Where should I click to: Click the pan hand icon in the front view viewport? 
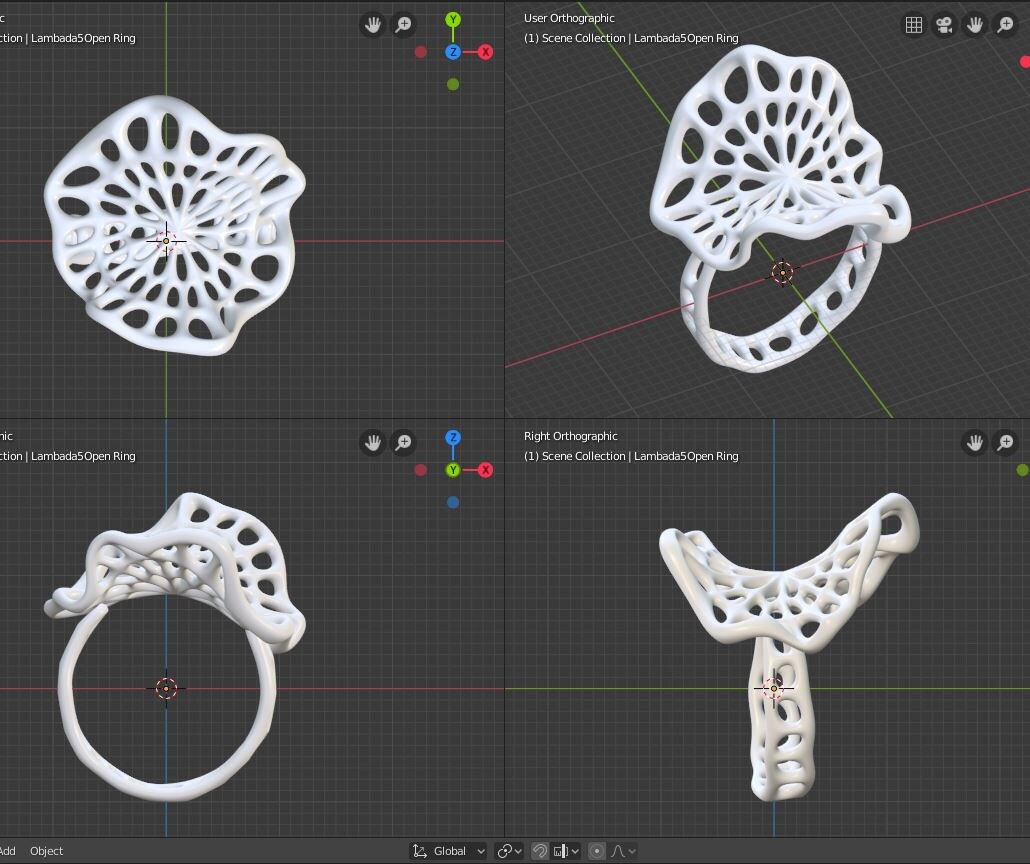[x=372, y=443]
